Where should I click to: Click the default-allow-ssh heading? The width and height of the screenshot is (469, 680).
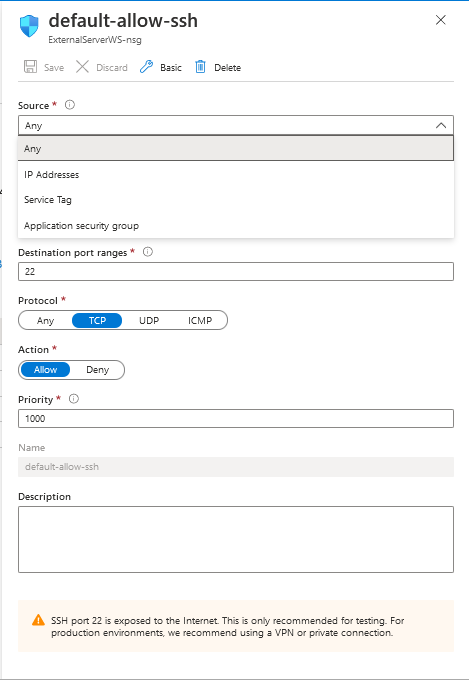(123, 20)
